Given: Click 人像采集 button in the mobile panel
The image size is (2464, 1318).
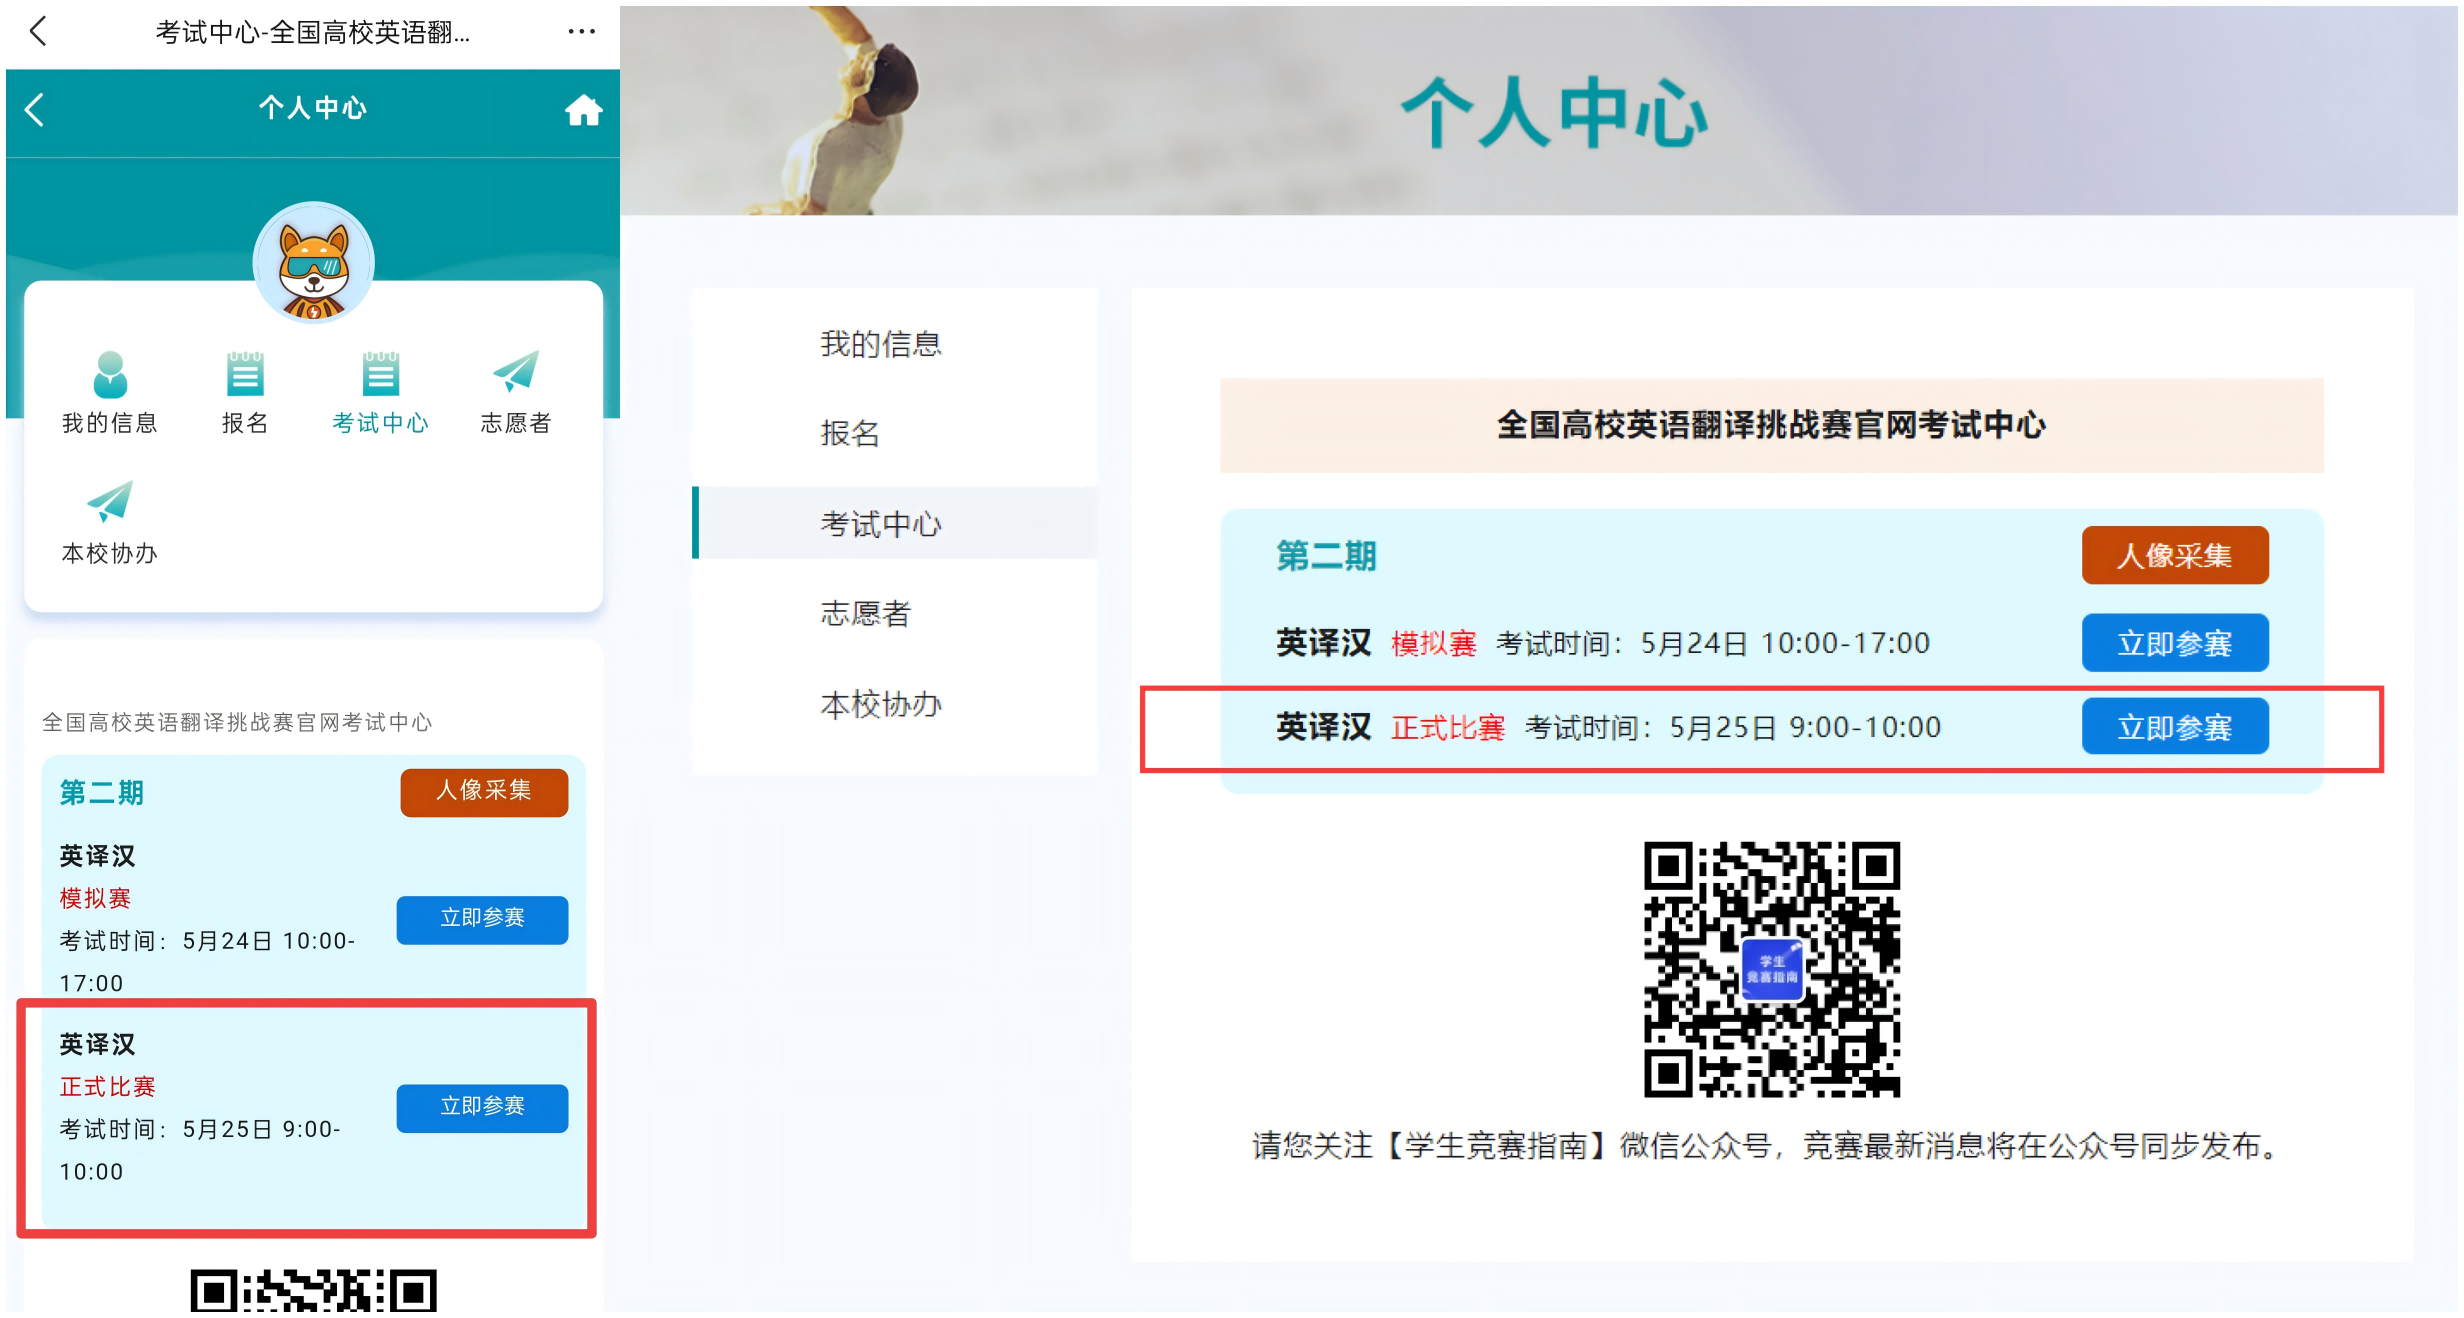Looking at the screenshot, I should [x=484, y=792].
